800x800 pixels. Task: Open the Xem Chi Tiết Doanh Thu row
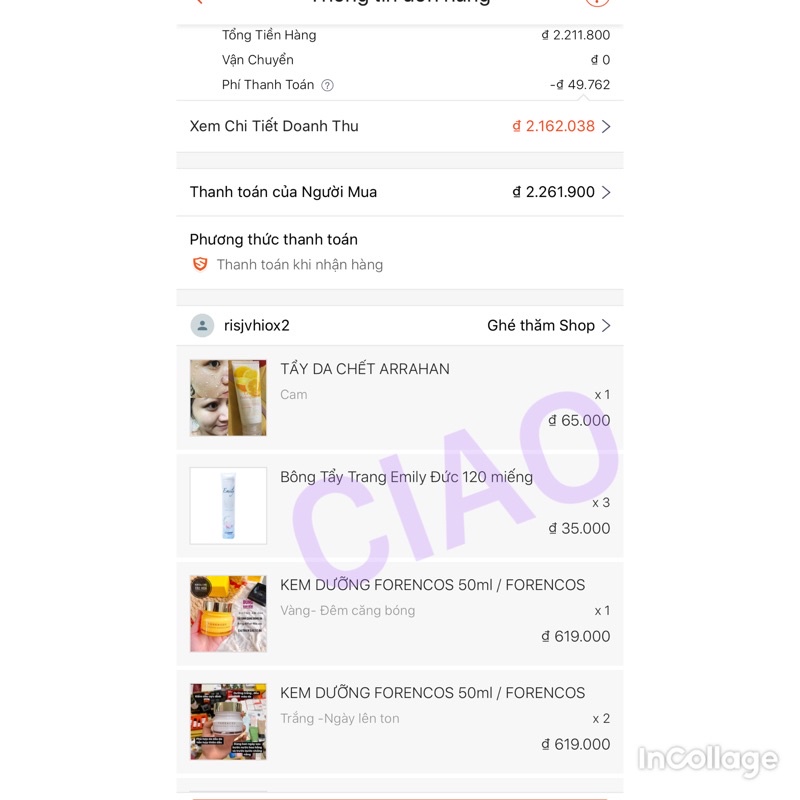[400, 127]
